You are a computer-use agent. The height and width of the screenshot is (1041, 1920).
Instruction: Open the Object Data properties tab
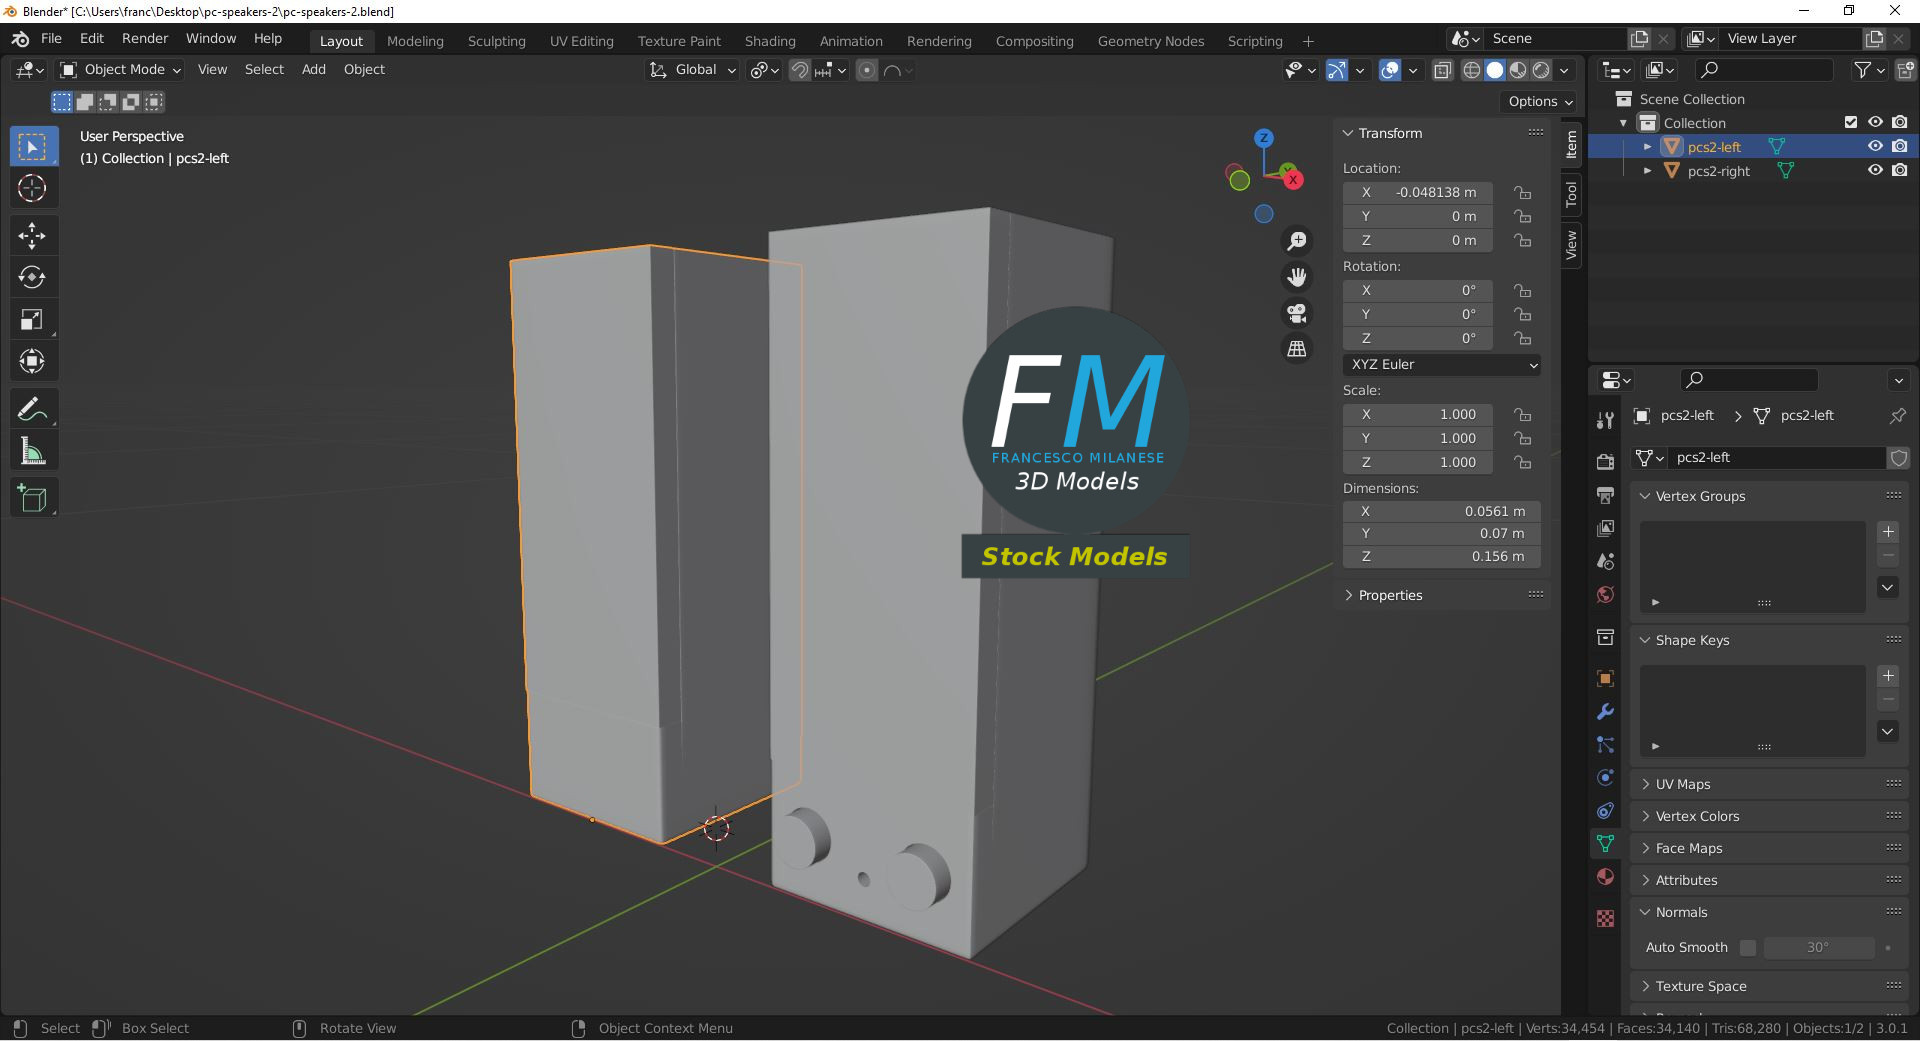(1605, 844)
